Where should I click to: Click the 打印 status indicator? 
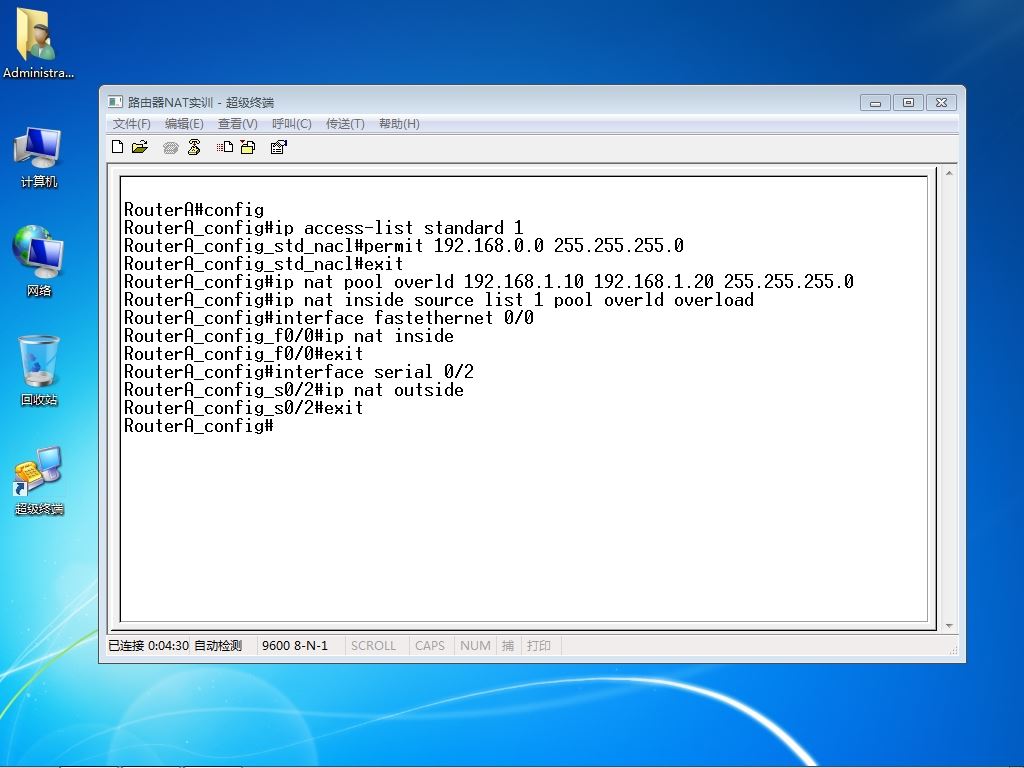pos(539,646)
